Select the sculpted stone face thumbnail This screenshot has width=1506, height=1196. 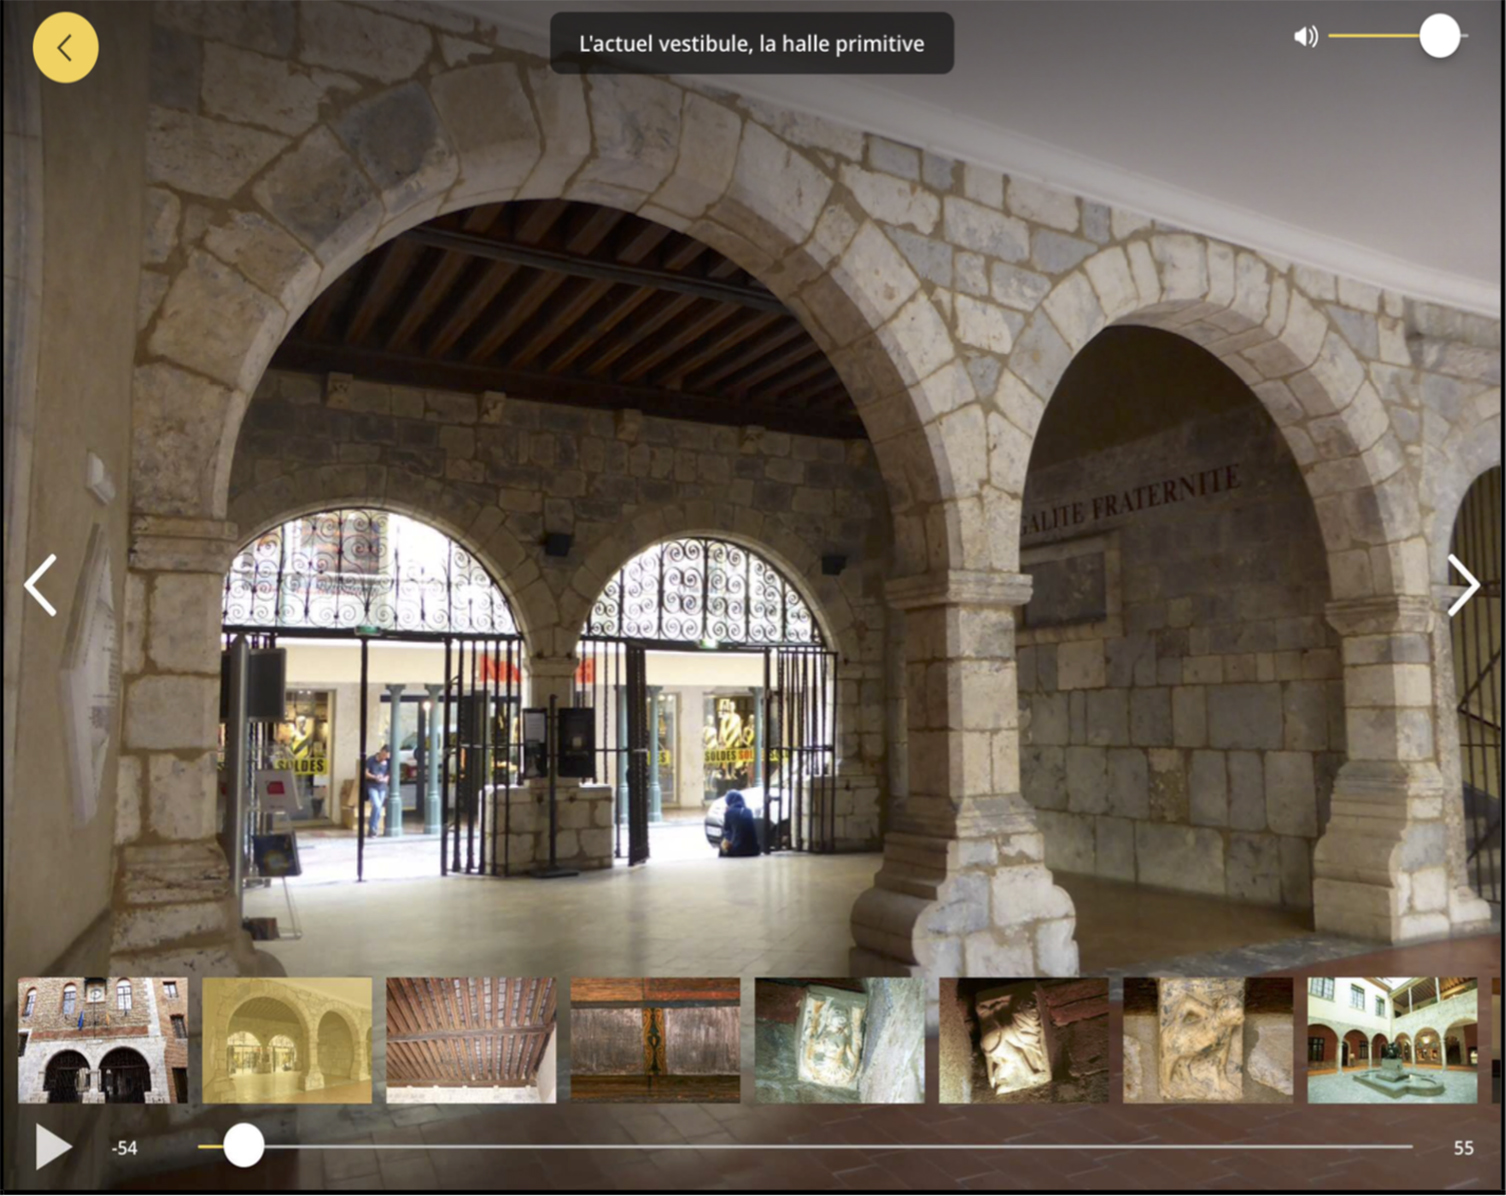click(1023, 1040)
